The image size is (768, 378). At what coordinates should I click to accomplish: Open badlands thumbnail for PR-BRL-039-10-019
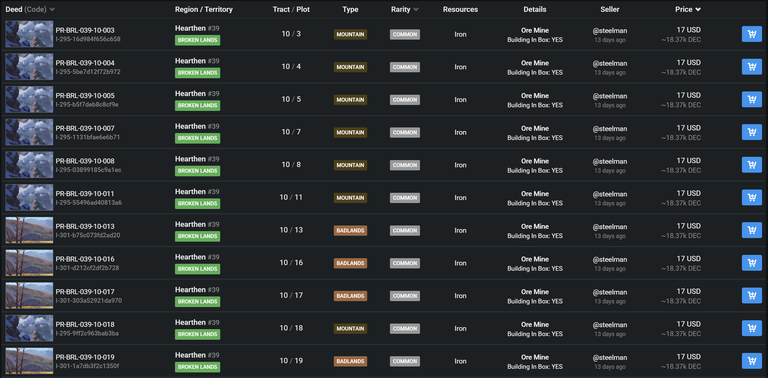click(29, 361)
